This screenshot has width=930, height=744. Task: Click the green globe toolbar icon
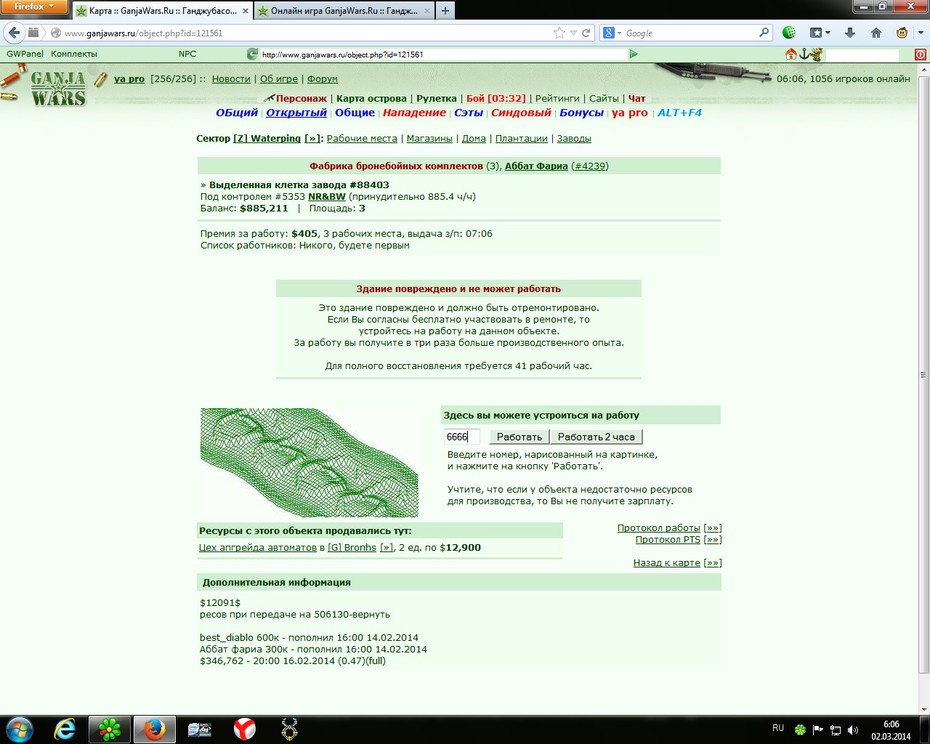point(789,33)
